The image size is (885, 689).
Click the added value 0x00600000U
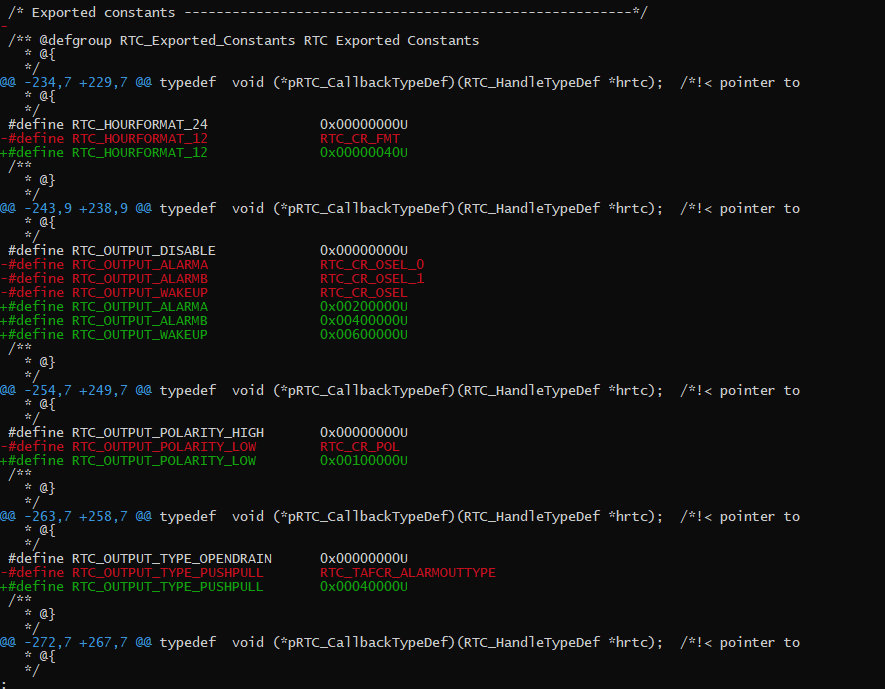pyautogui.click(x=364, y=334)
